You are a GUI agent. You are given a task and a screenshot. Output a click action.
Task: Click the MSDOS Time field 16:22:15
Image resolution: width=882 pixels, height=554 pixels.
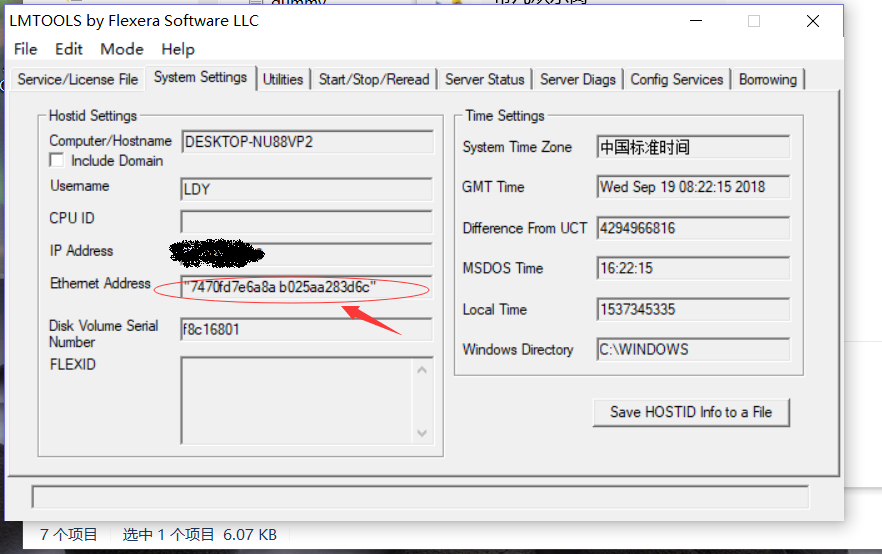pos(693,268)
